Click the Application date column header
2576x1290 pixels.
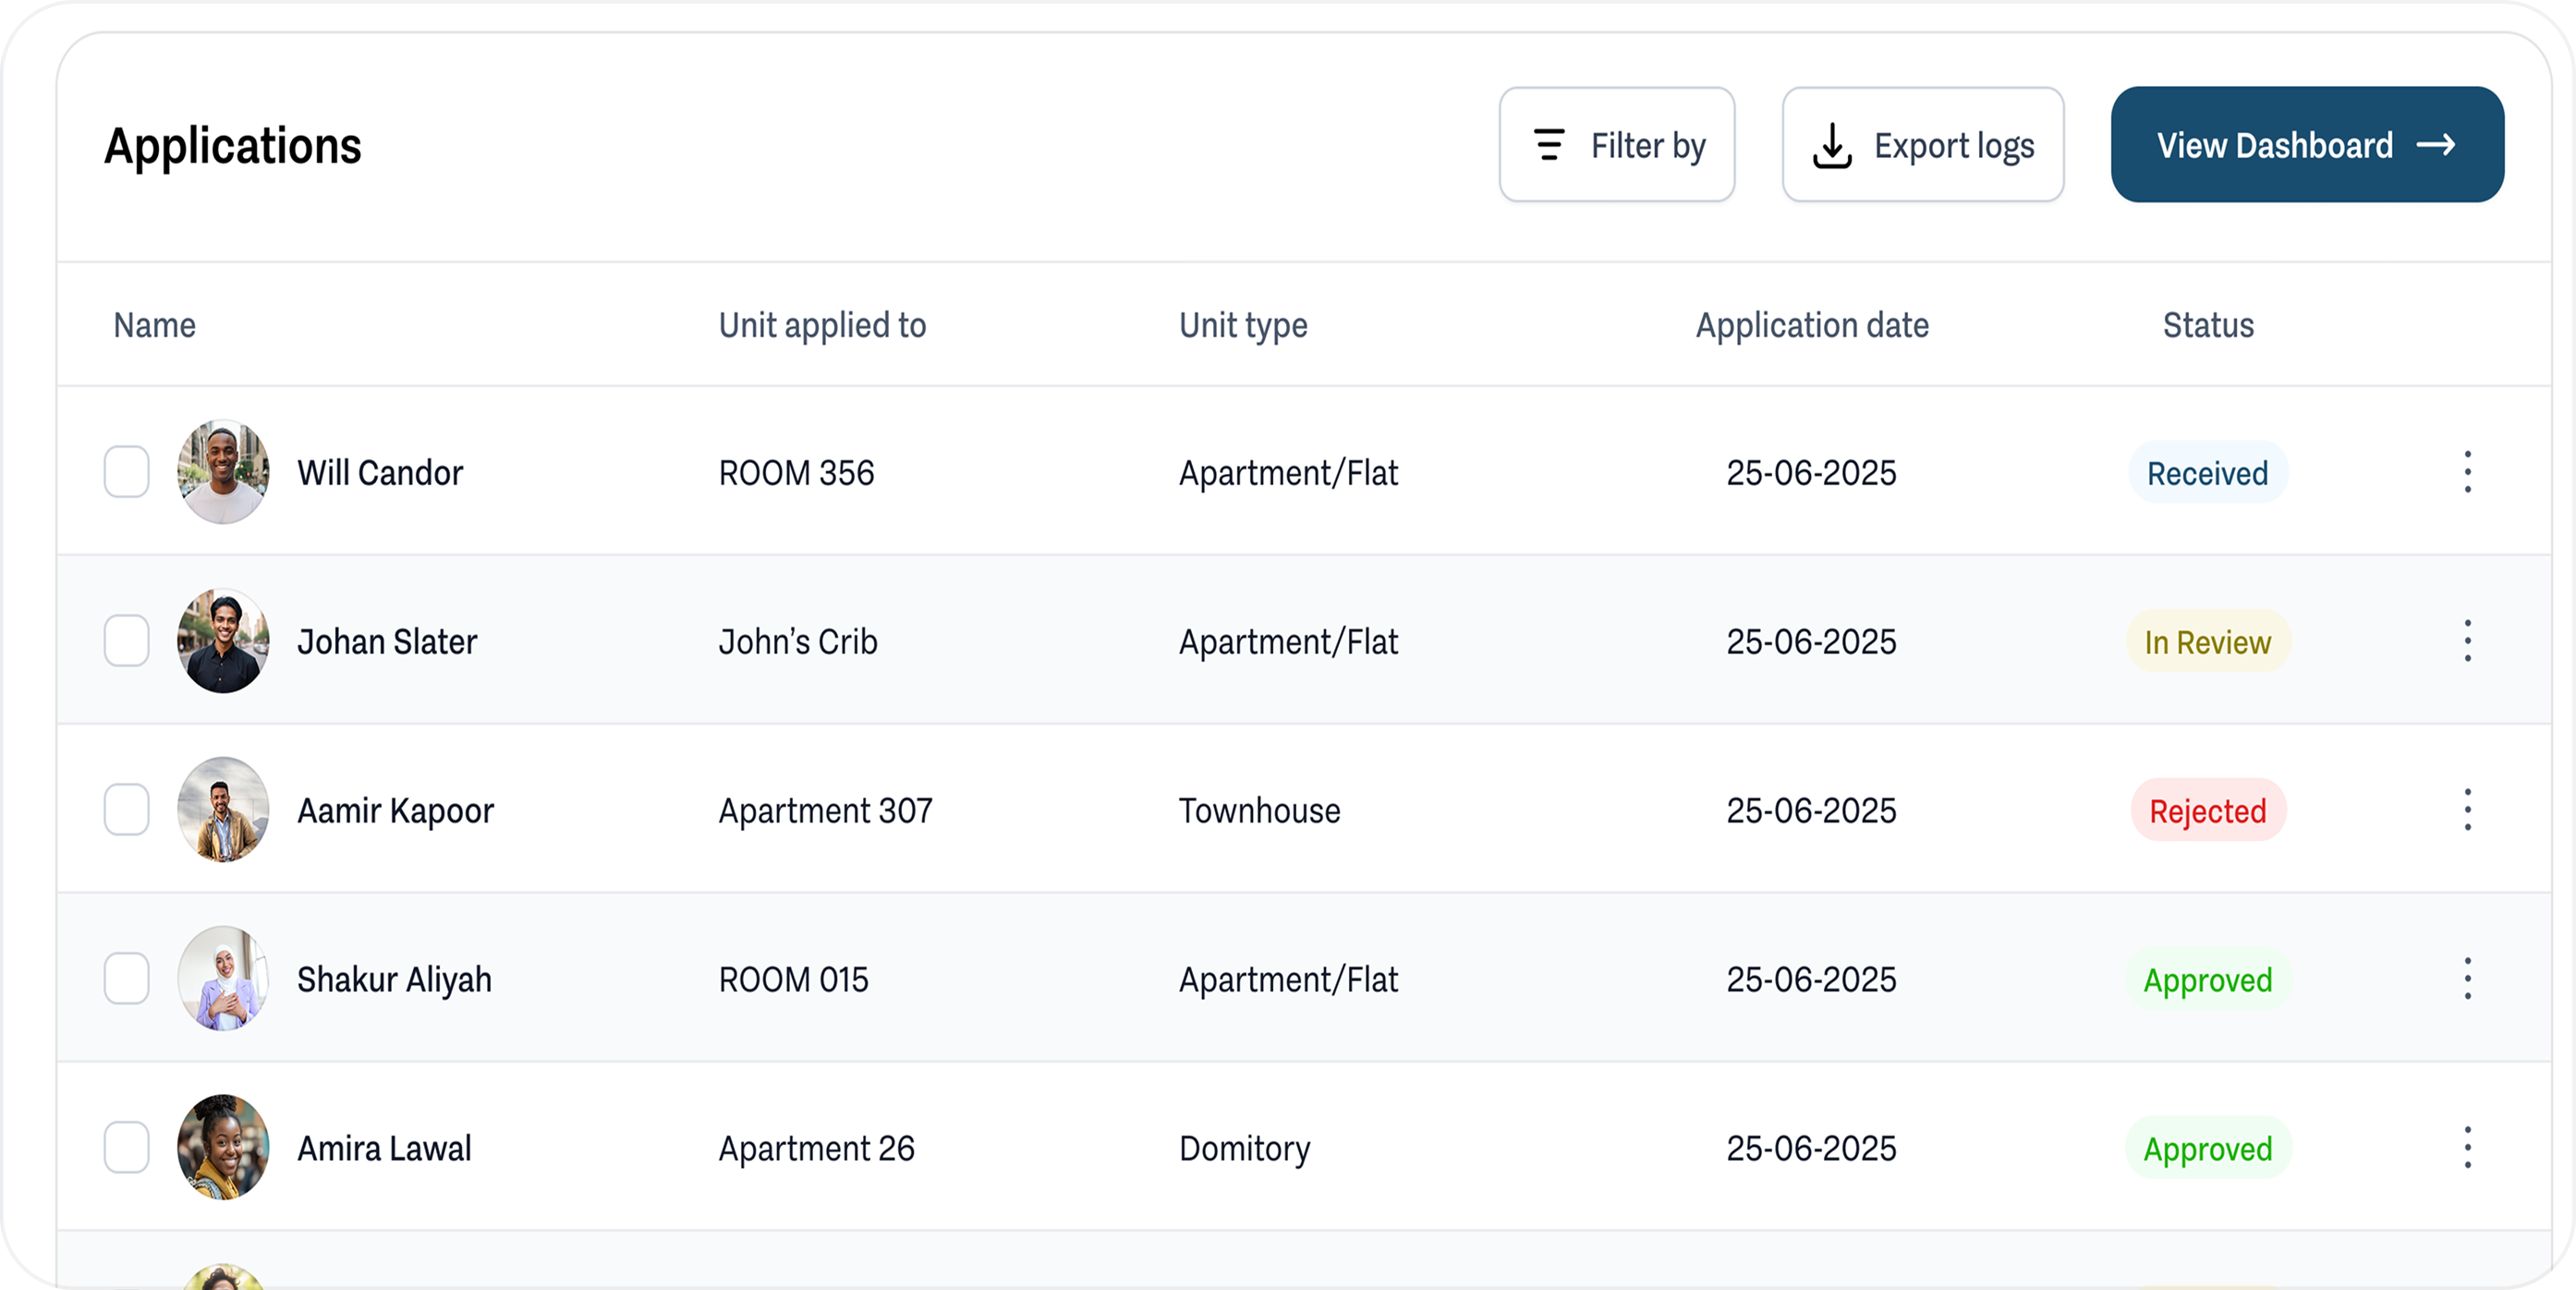click(x=1812, y=326)
